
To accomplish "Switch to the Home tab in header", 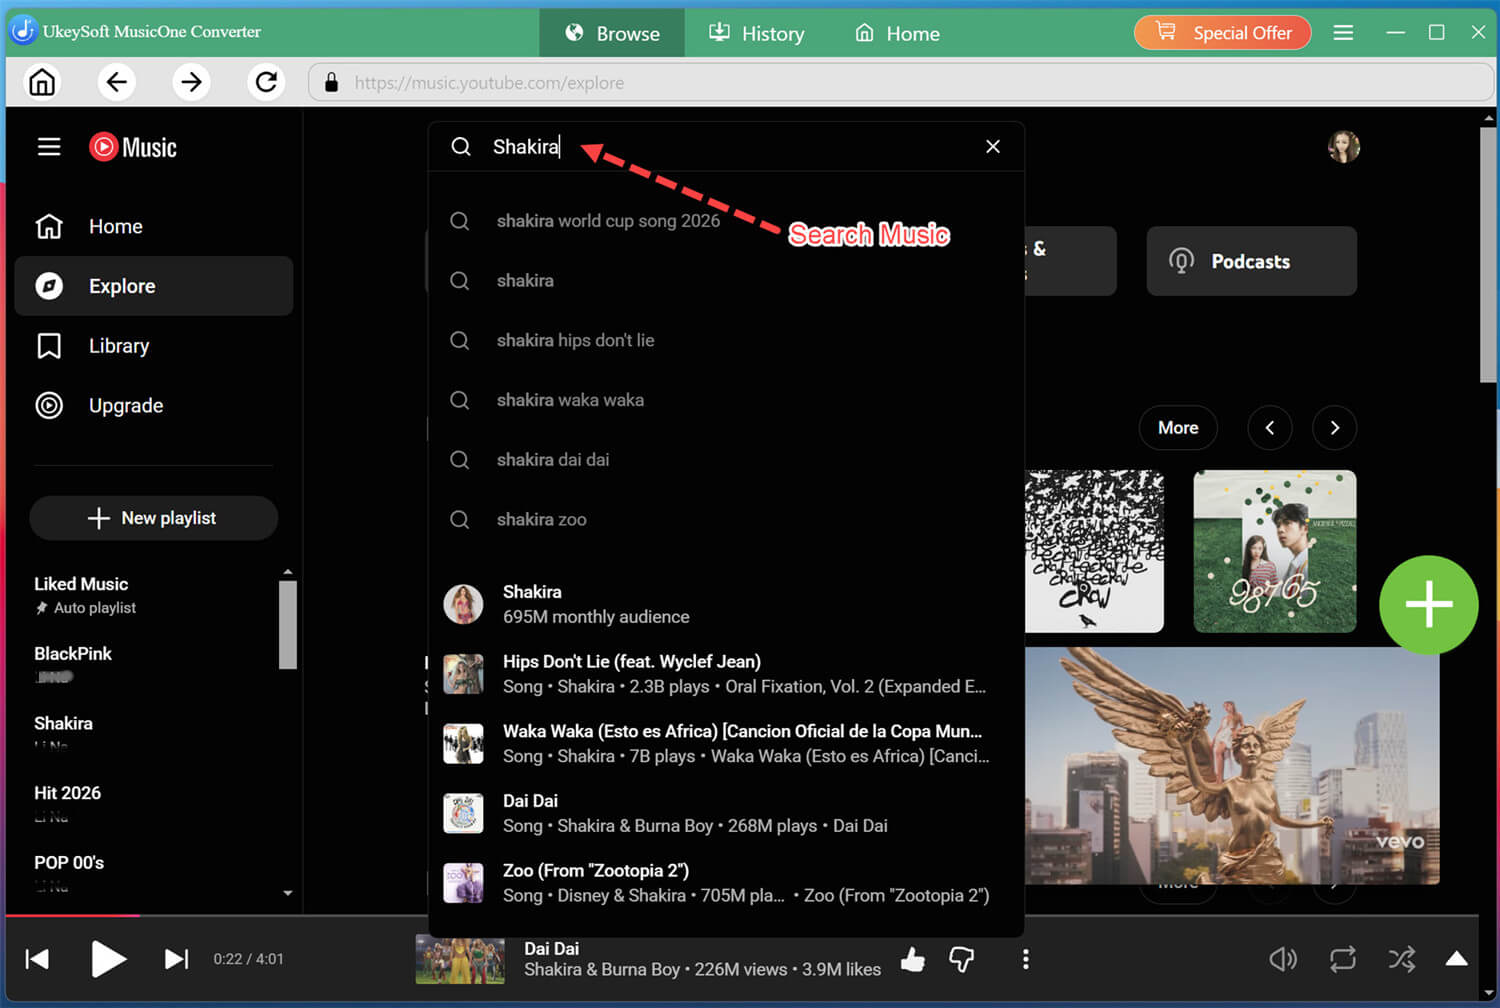I will point(897,33).
